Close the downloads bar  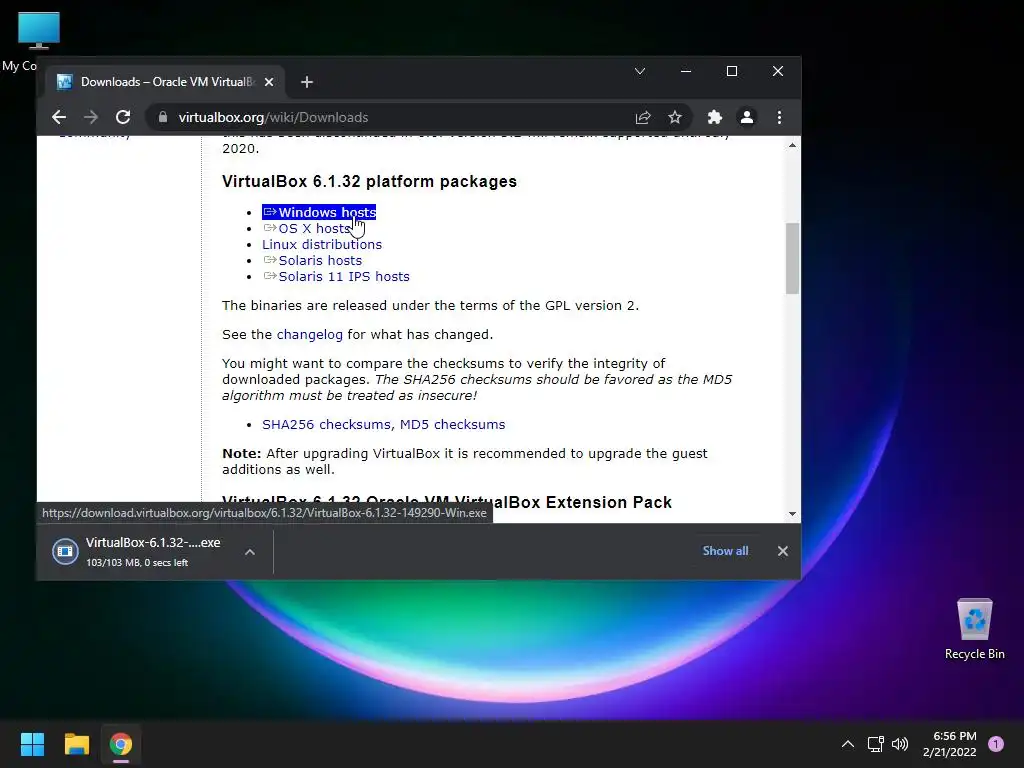pyautogui.click(x=783, y=551)
